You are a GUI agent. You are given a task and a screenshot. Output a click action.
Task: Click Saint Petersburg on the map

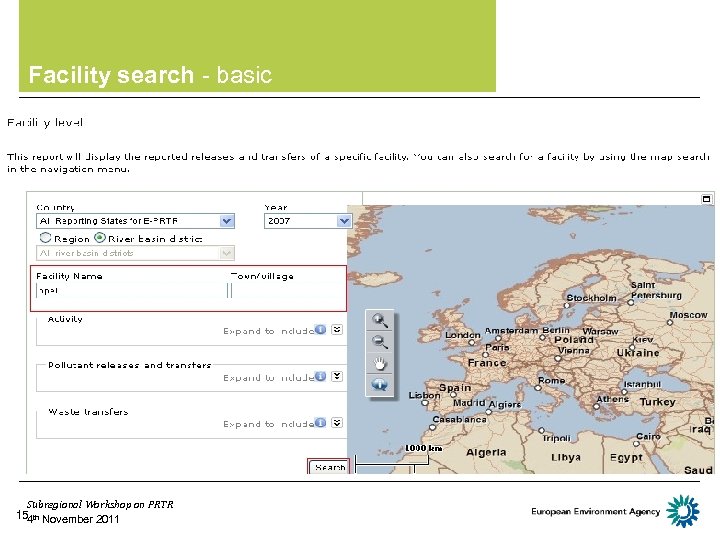tap(656, 290)
